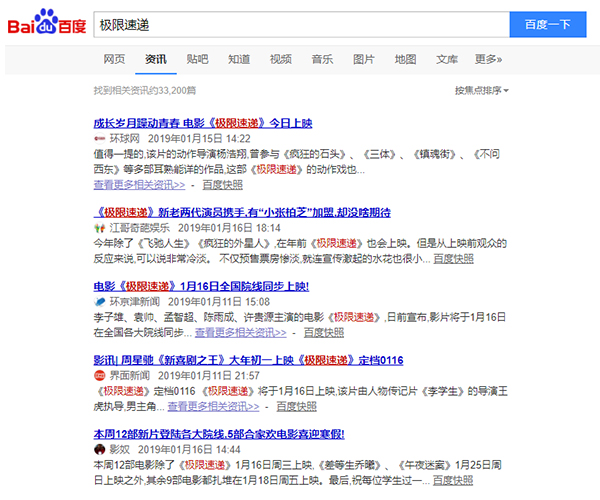
Task: Click 查看更多相关资讯 under the first result
Action: click(139, 185)
